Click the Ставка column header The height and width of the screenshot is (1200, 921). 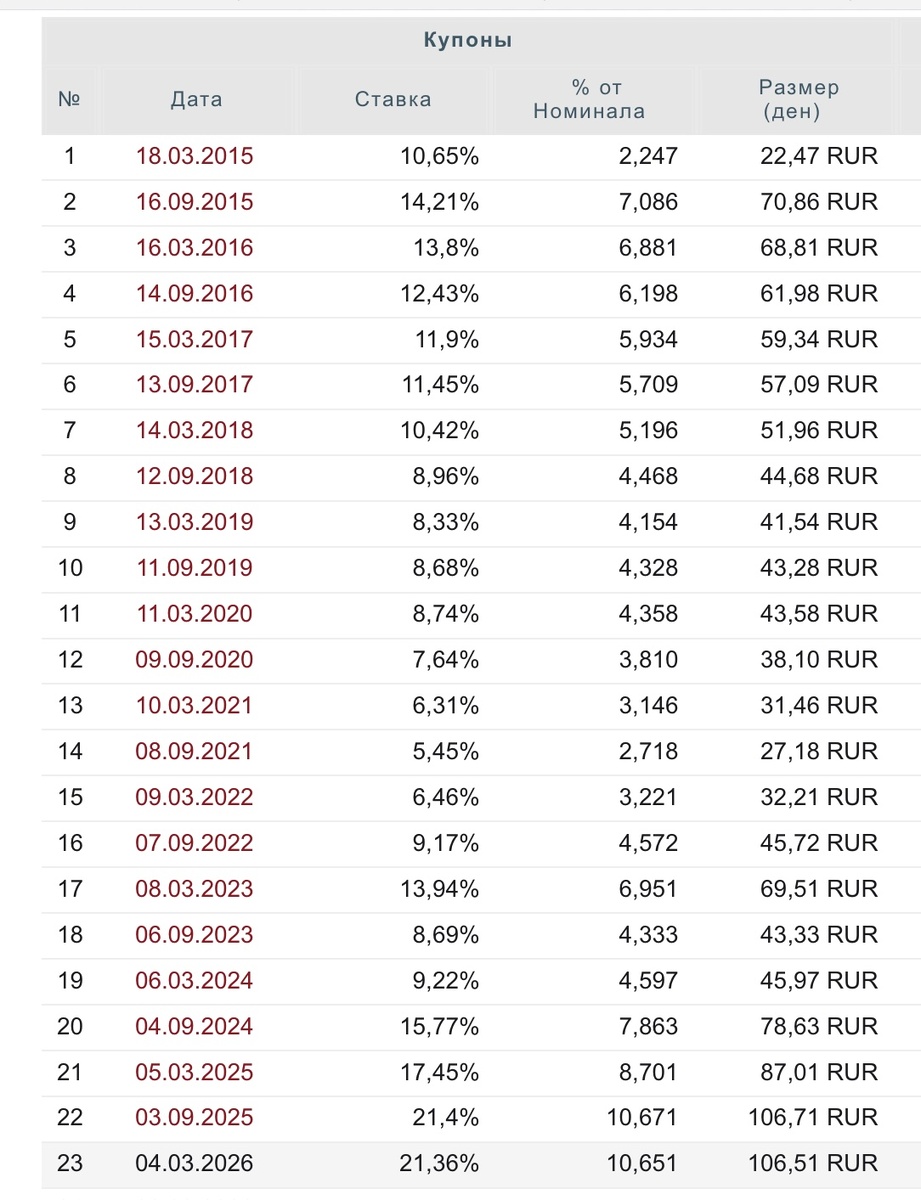(393, 99)
